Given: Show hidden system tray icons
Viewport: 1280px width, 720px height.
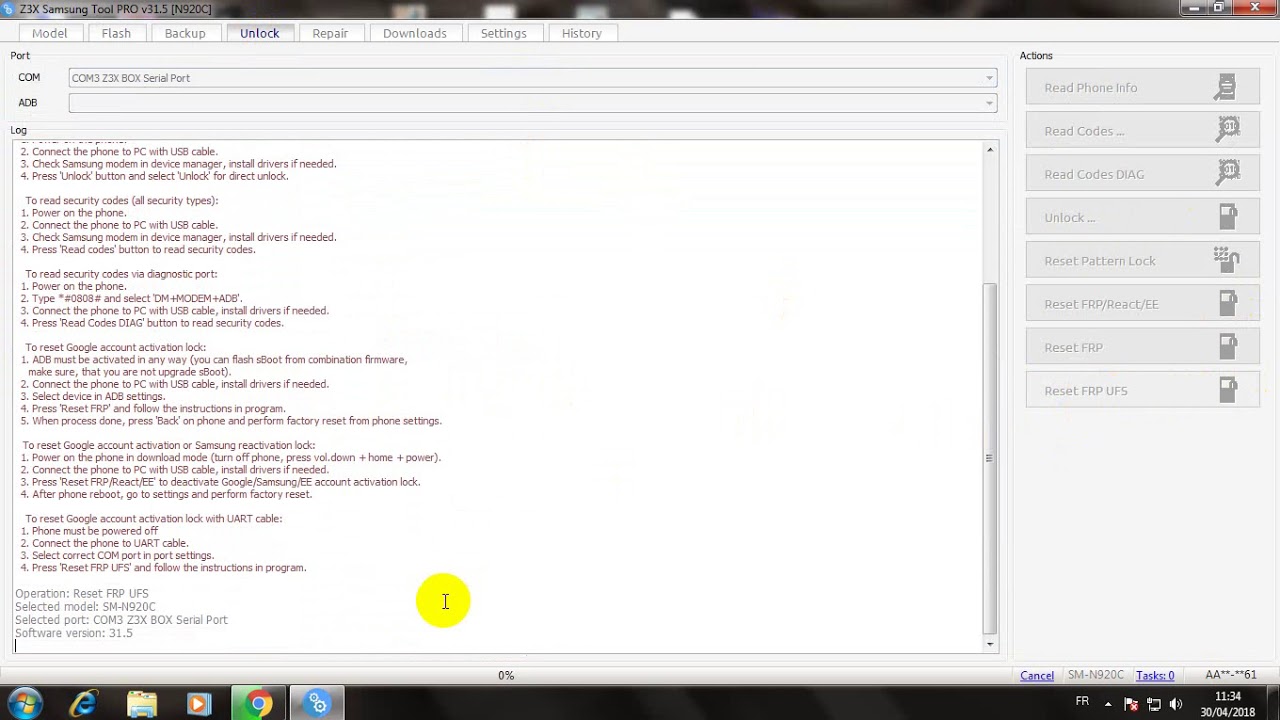Looking at the screenshot, I should coord(1108,704).
